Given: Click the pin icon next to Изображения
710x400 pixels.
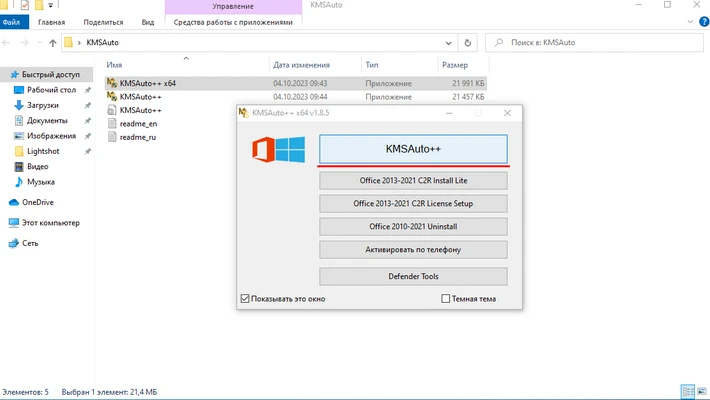Looking at the screenshot, I should click(88, 136).
